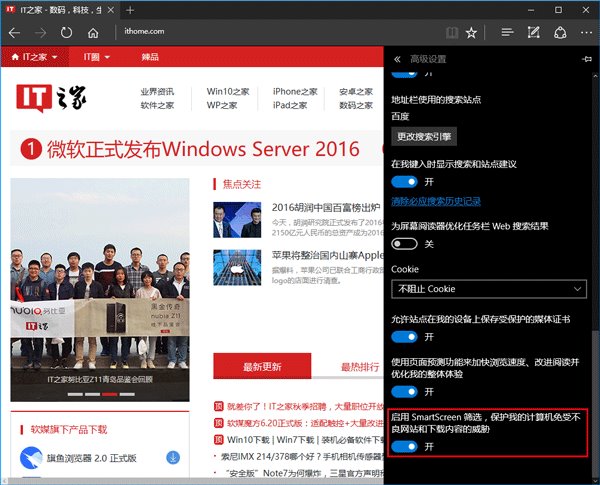
Task: Refresh the current page
Action: coord(66,32)
